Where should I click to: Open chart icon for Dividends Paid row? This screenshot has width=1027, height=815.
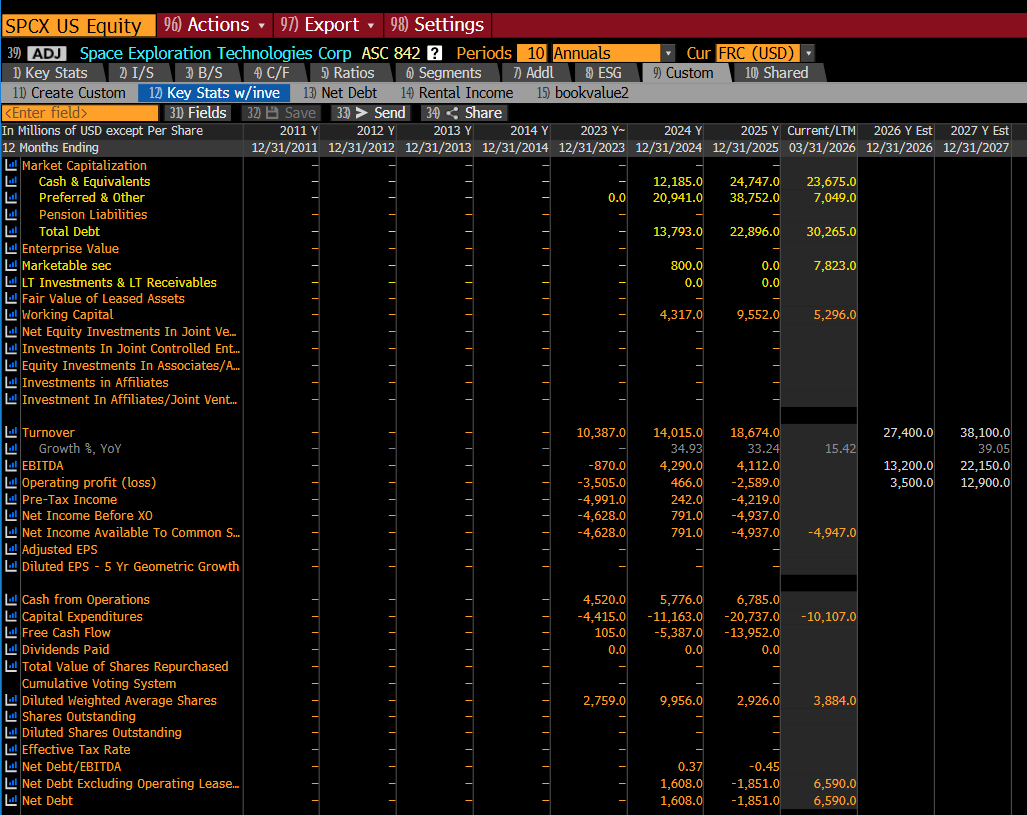click(11, 650)
